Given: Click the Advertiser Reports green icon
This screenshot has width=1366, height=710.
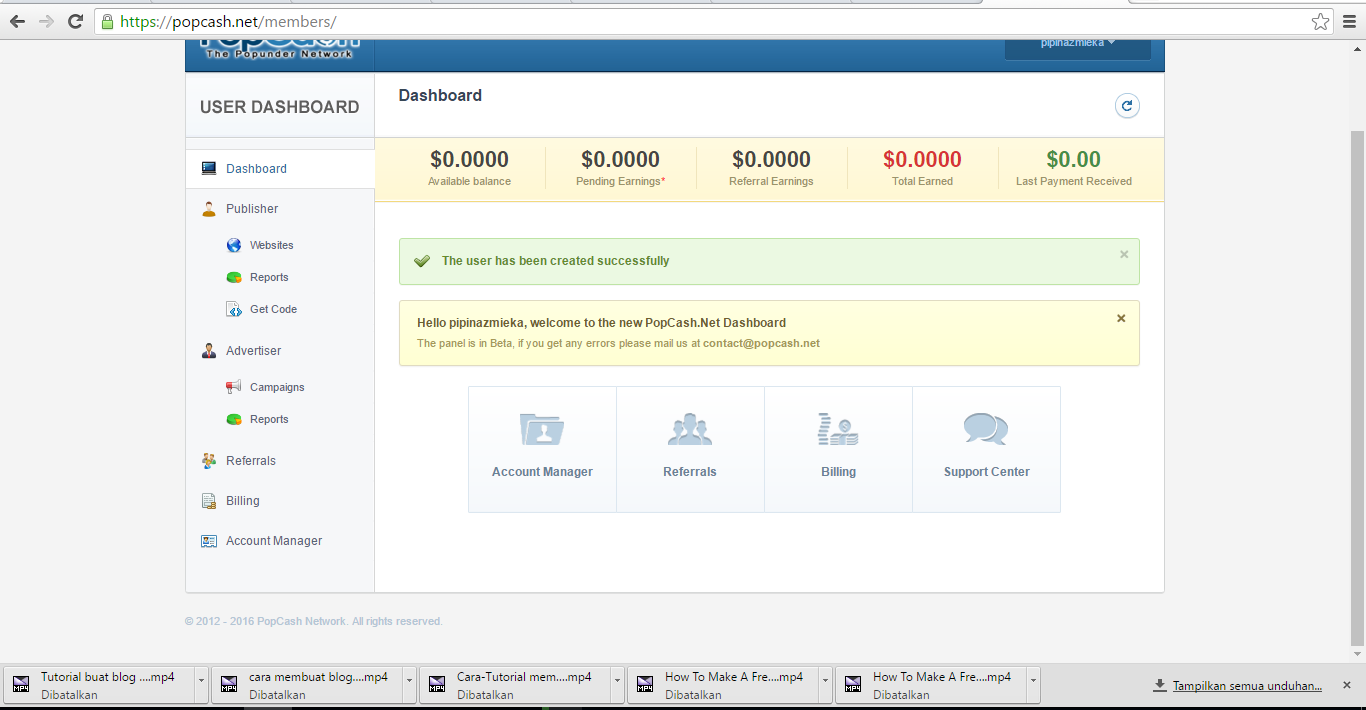Looking at the screenshot, I should 234,419.
